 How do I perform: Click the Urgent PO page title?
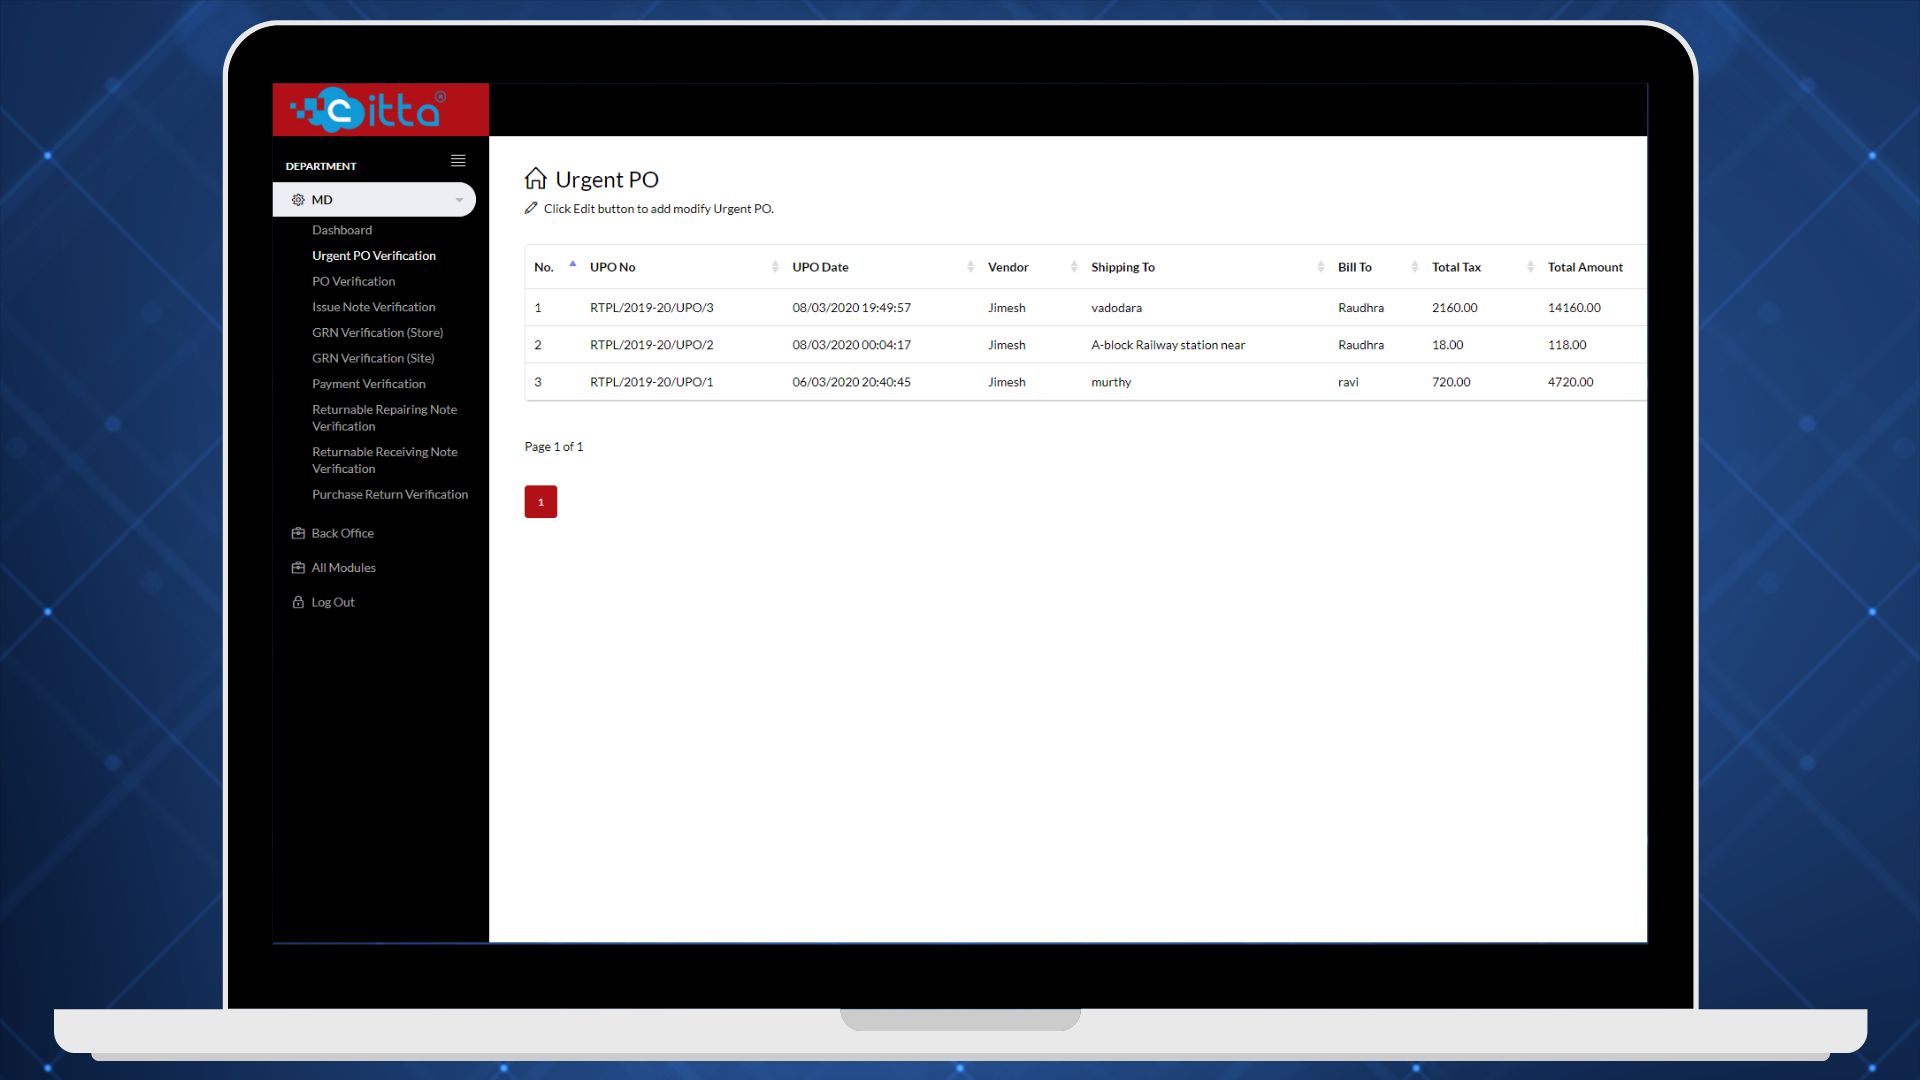coord(607,180)
